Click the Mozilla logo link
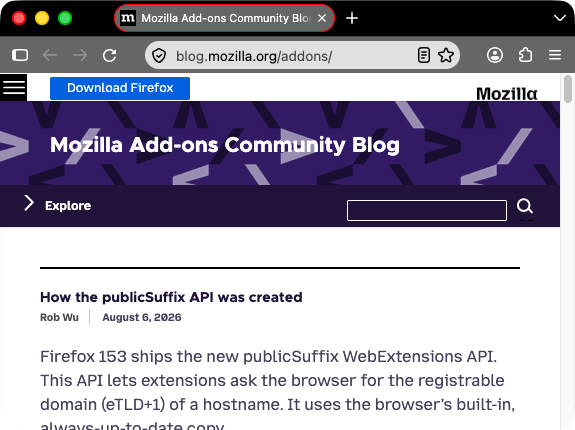 [x=506, y=94]
